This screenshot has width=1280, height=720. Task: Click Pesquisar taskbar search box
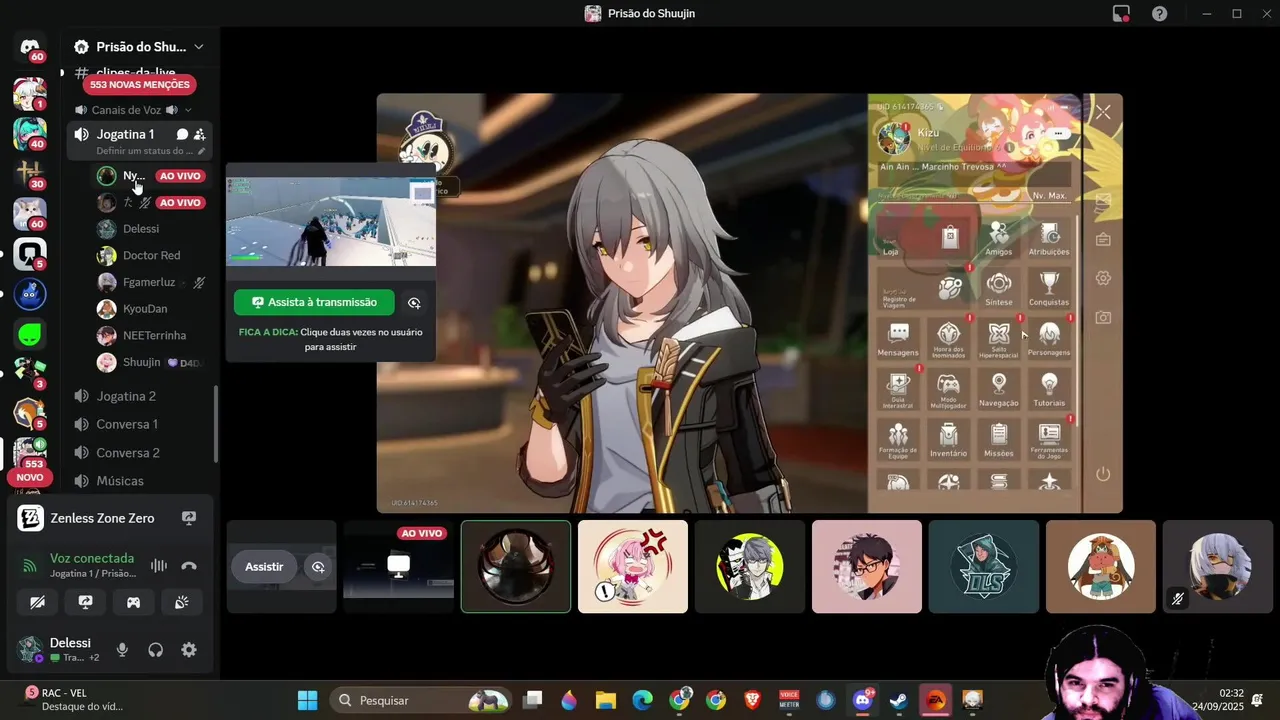coord(420,700)
